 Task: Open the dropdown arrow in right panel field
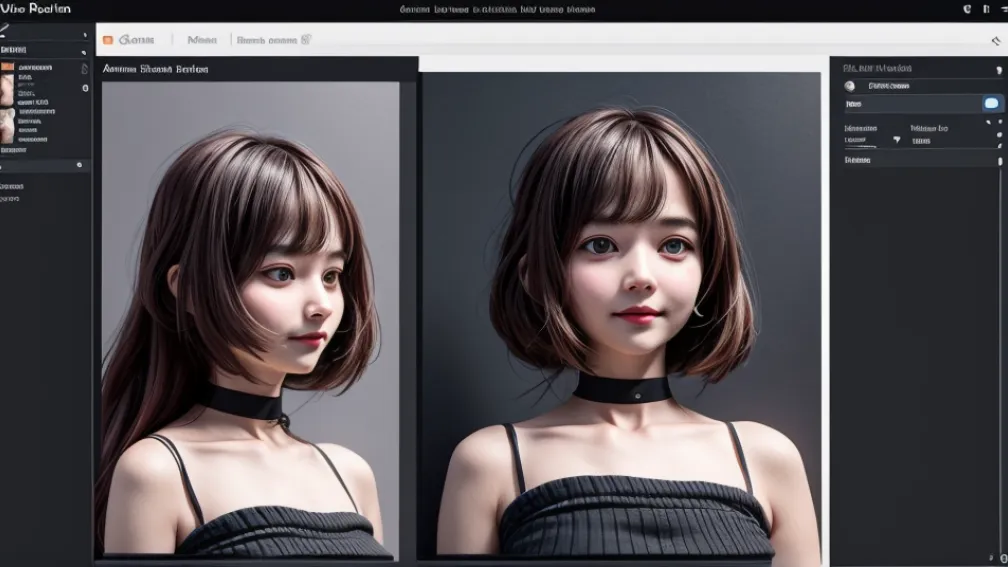click(896, 140)
